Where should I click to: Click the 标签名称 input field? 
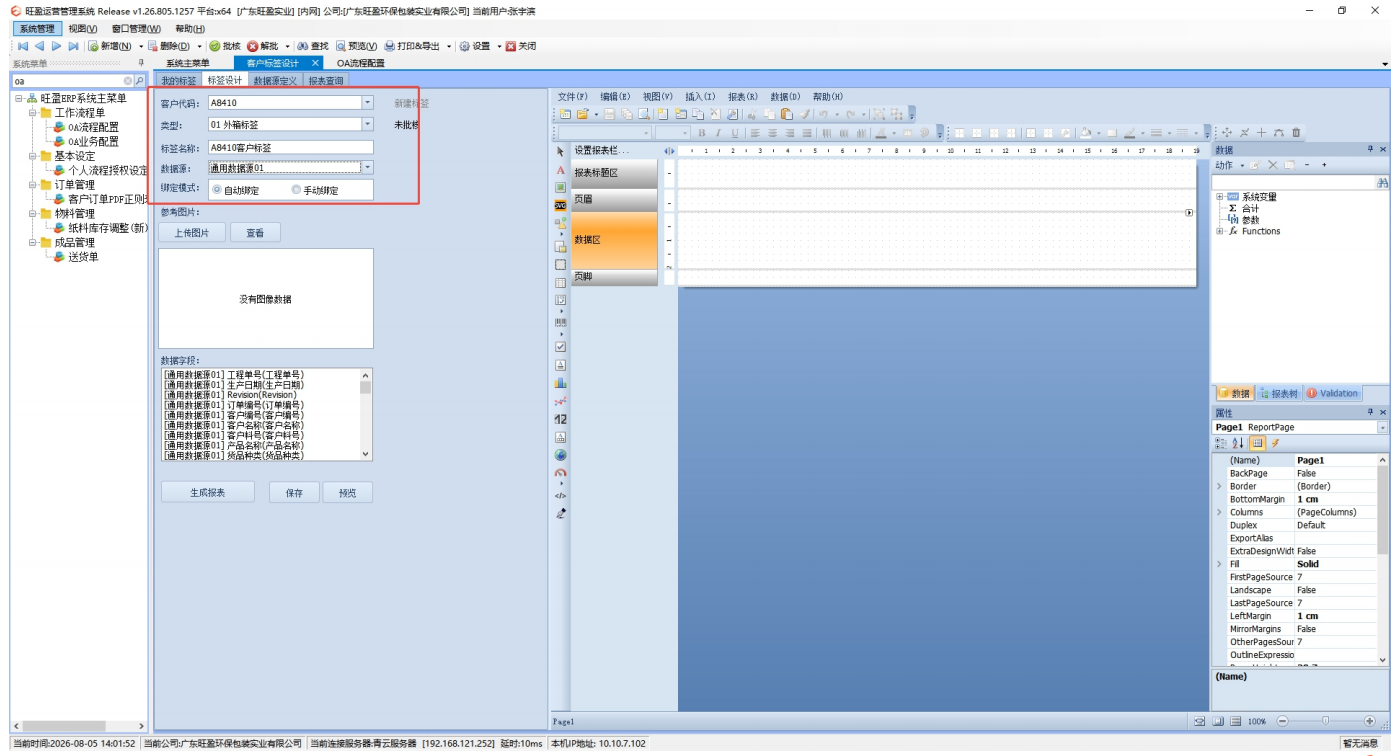coord(290,147)
